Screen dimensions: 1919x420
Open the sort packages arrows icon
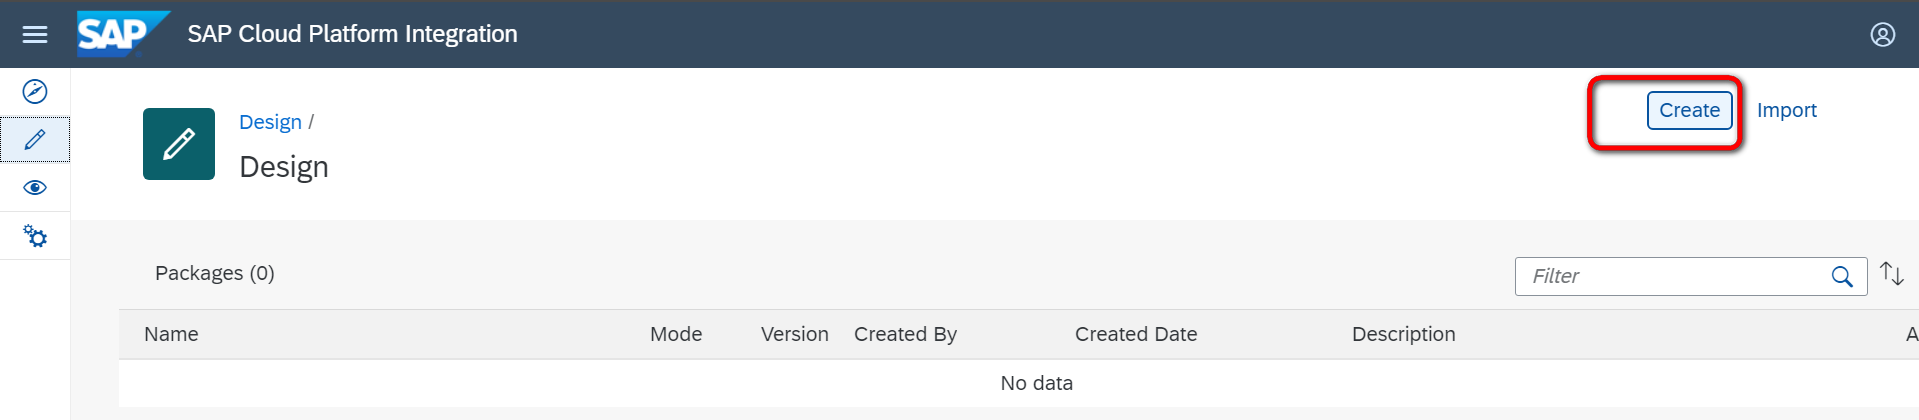(x=1891, y=274)
